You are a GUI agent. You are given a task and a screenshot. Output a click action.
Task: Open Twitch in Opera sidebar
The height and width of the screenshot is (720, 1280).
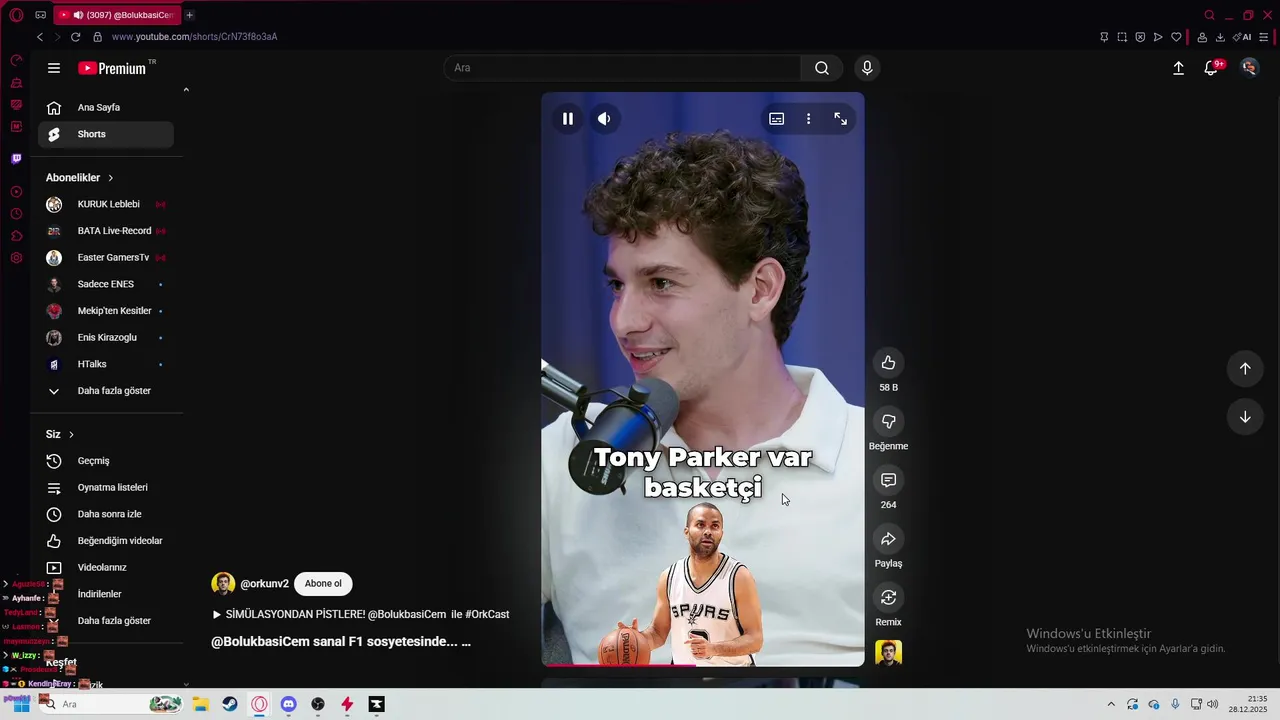coord(16,159)
